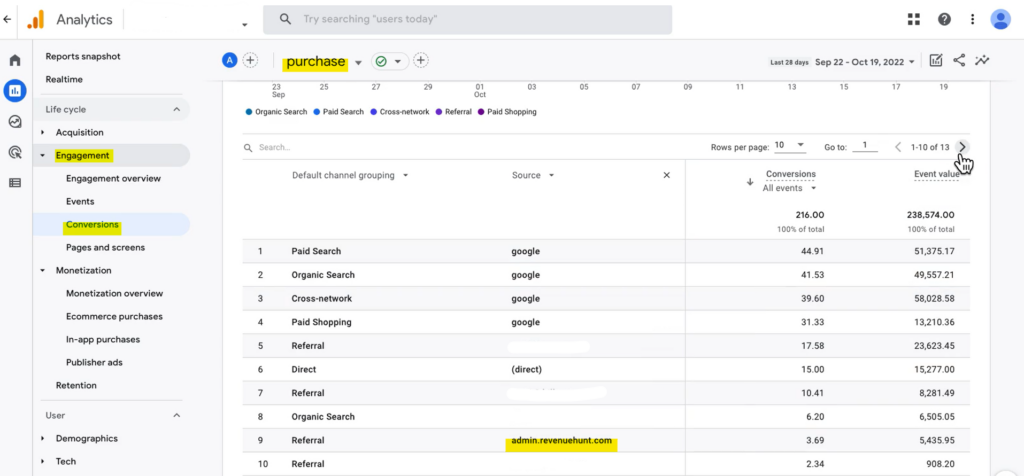
Task: Click the share report icon
Action: (x=959, y=61)
